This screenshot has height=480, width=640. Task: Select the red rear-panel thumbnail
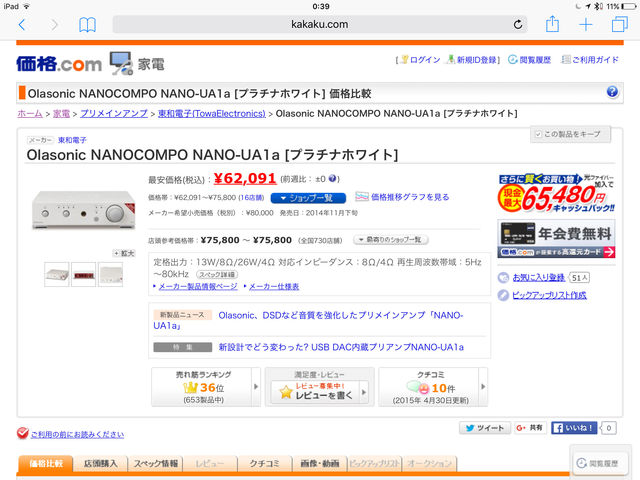[x=84, y=274]
